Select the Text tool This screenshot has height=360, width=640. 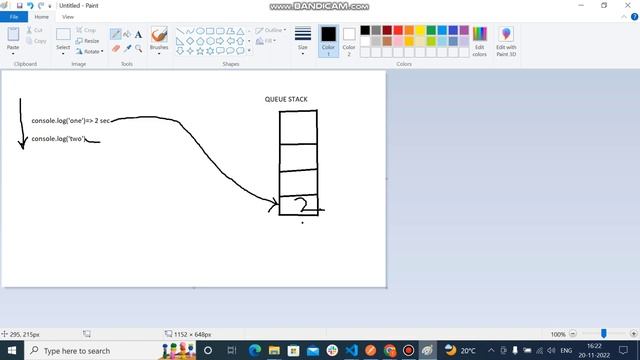pyautogui.click(x=138, y=35)
